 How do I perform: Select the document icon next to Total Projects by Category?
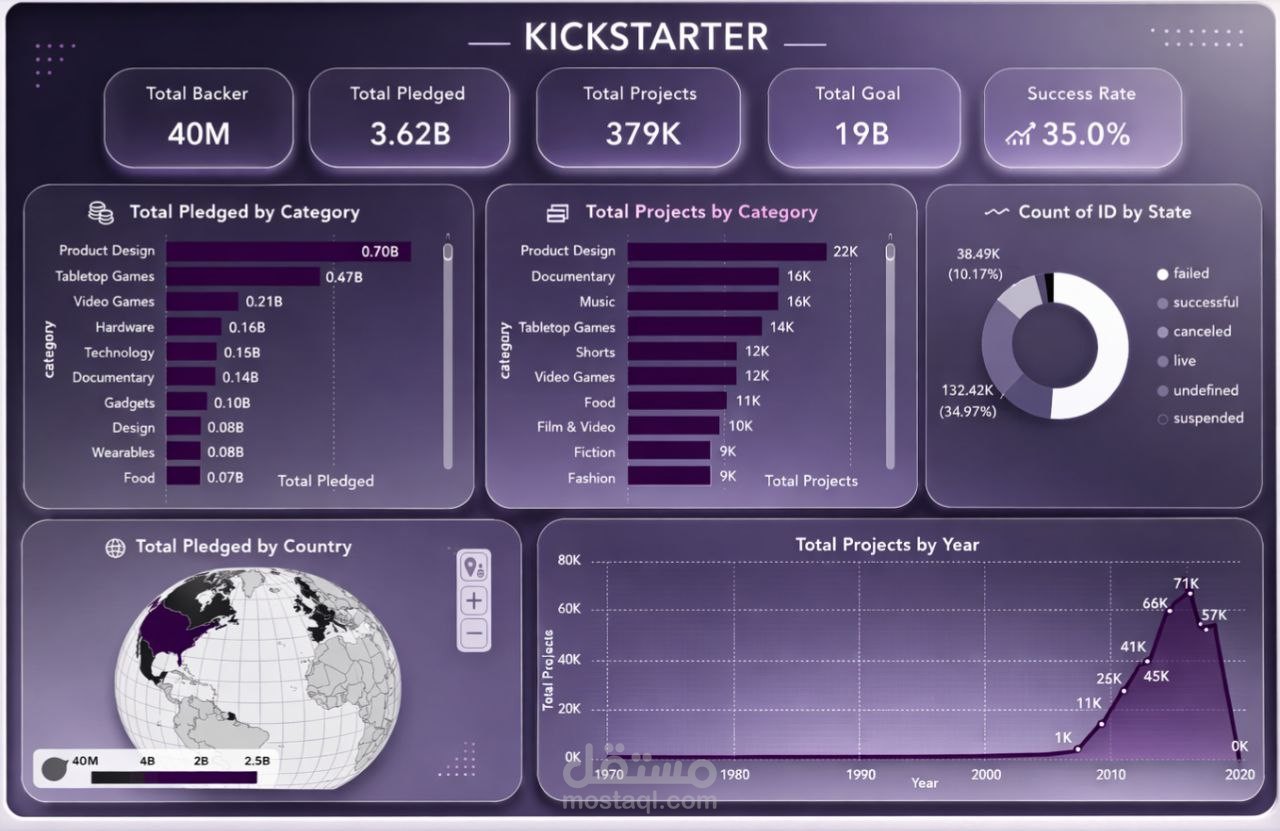[556, 211]
